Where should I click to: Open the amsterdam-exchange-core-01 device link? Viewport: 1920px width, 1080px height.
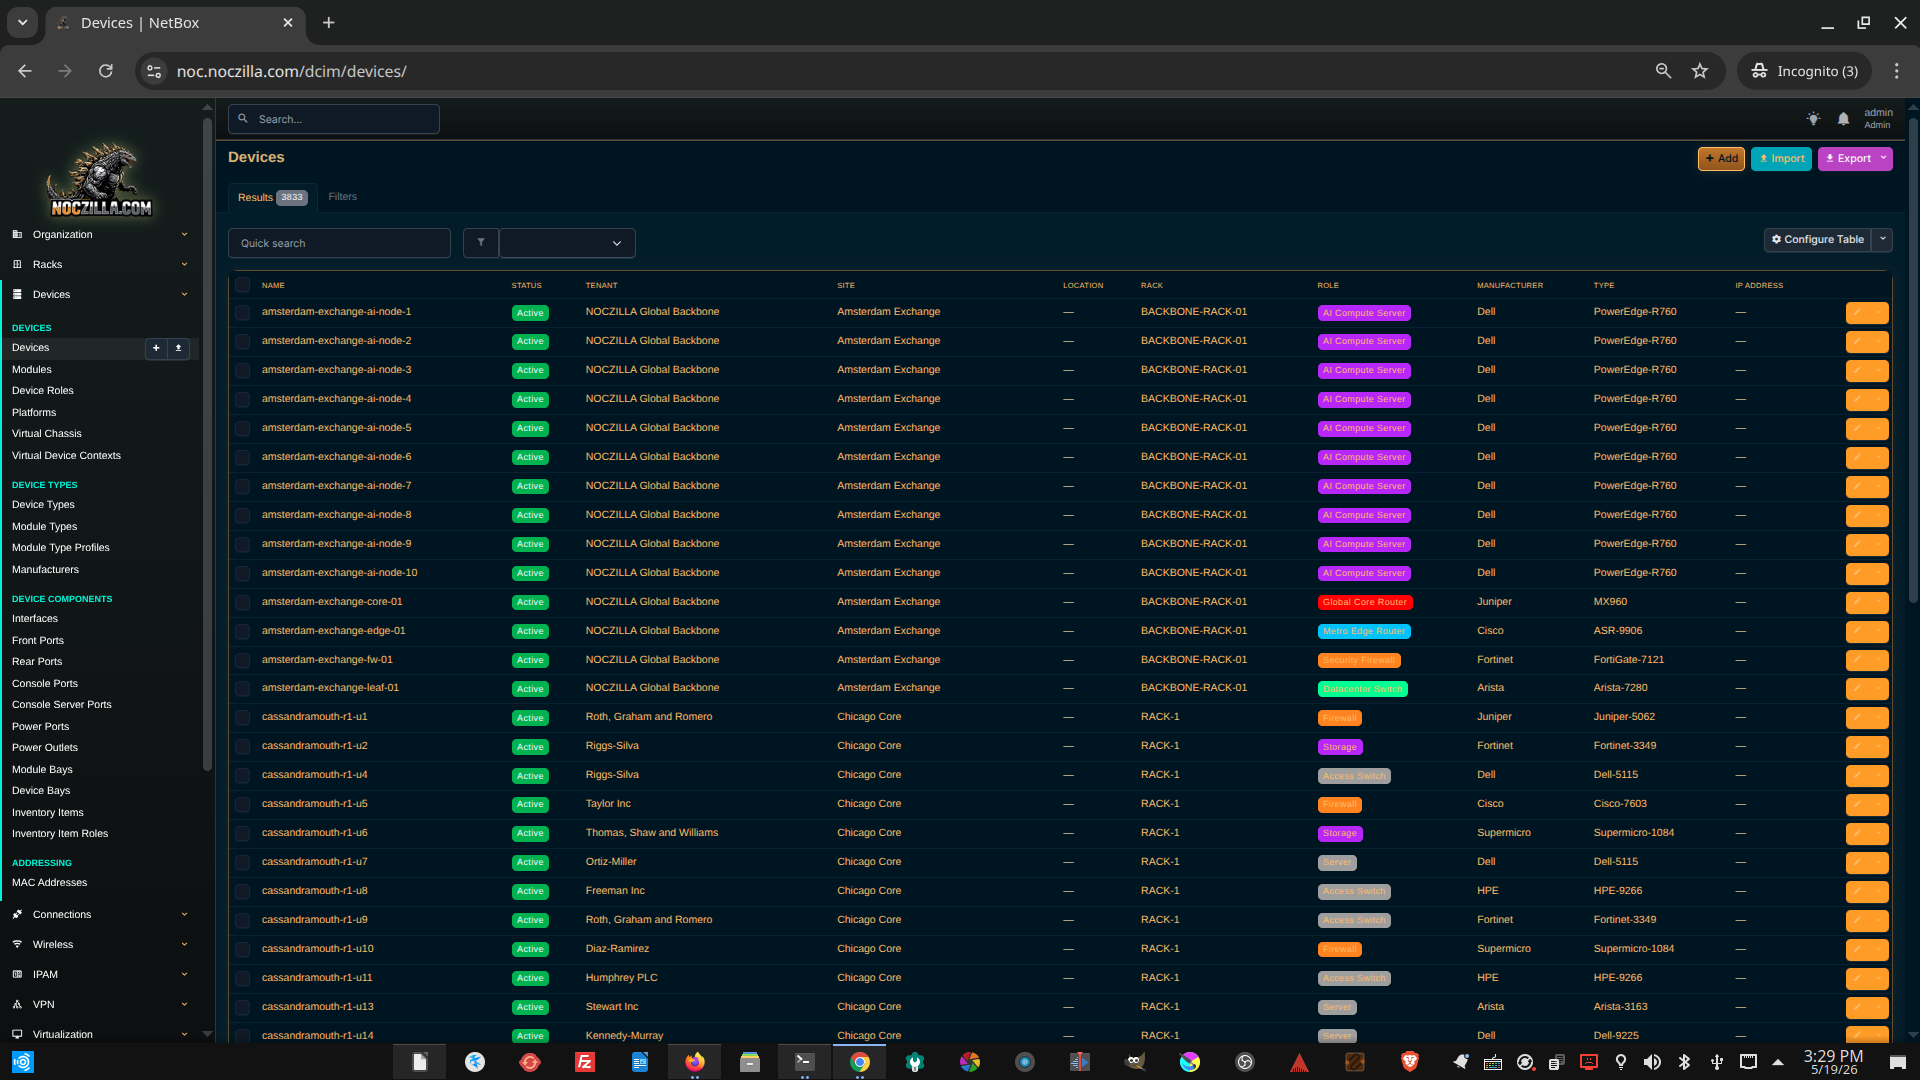pos(332,602)
